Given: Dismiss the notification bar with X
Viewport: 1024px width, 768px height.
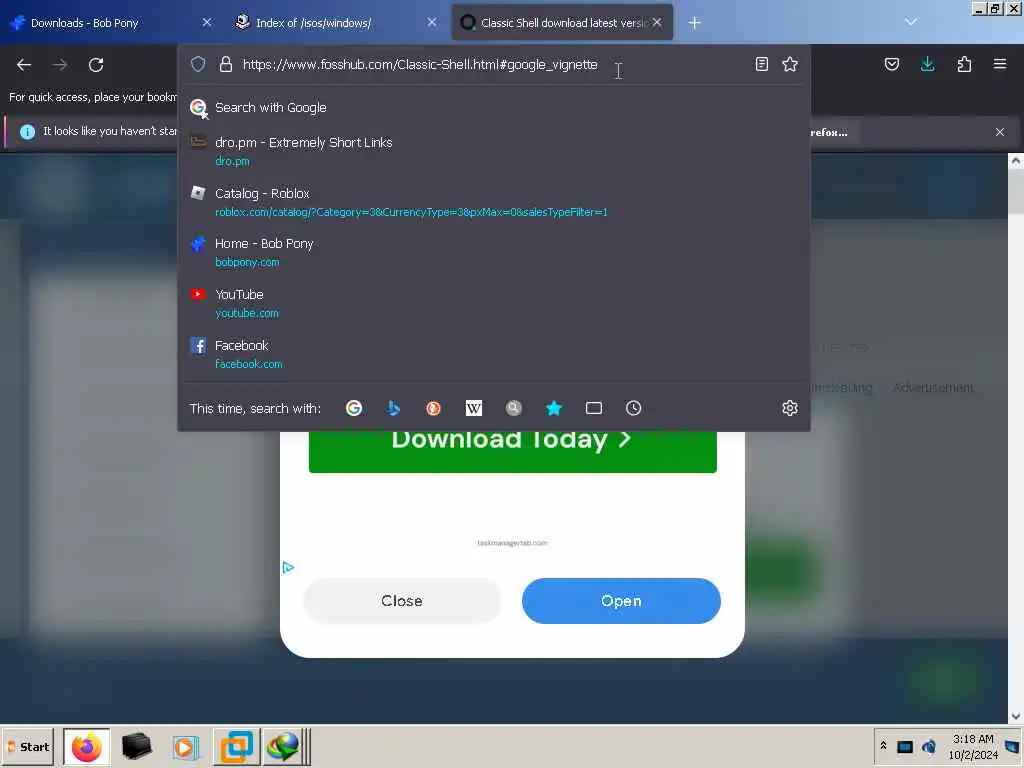Looking at the screenshot, I should click(x=1000, y=132).
